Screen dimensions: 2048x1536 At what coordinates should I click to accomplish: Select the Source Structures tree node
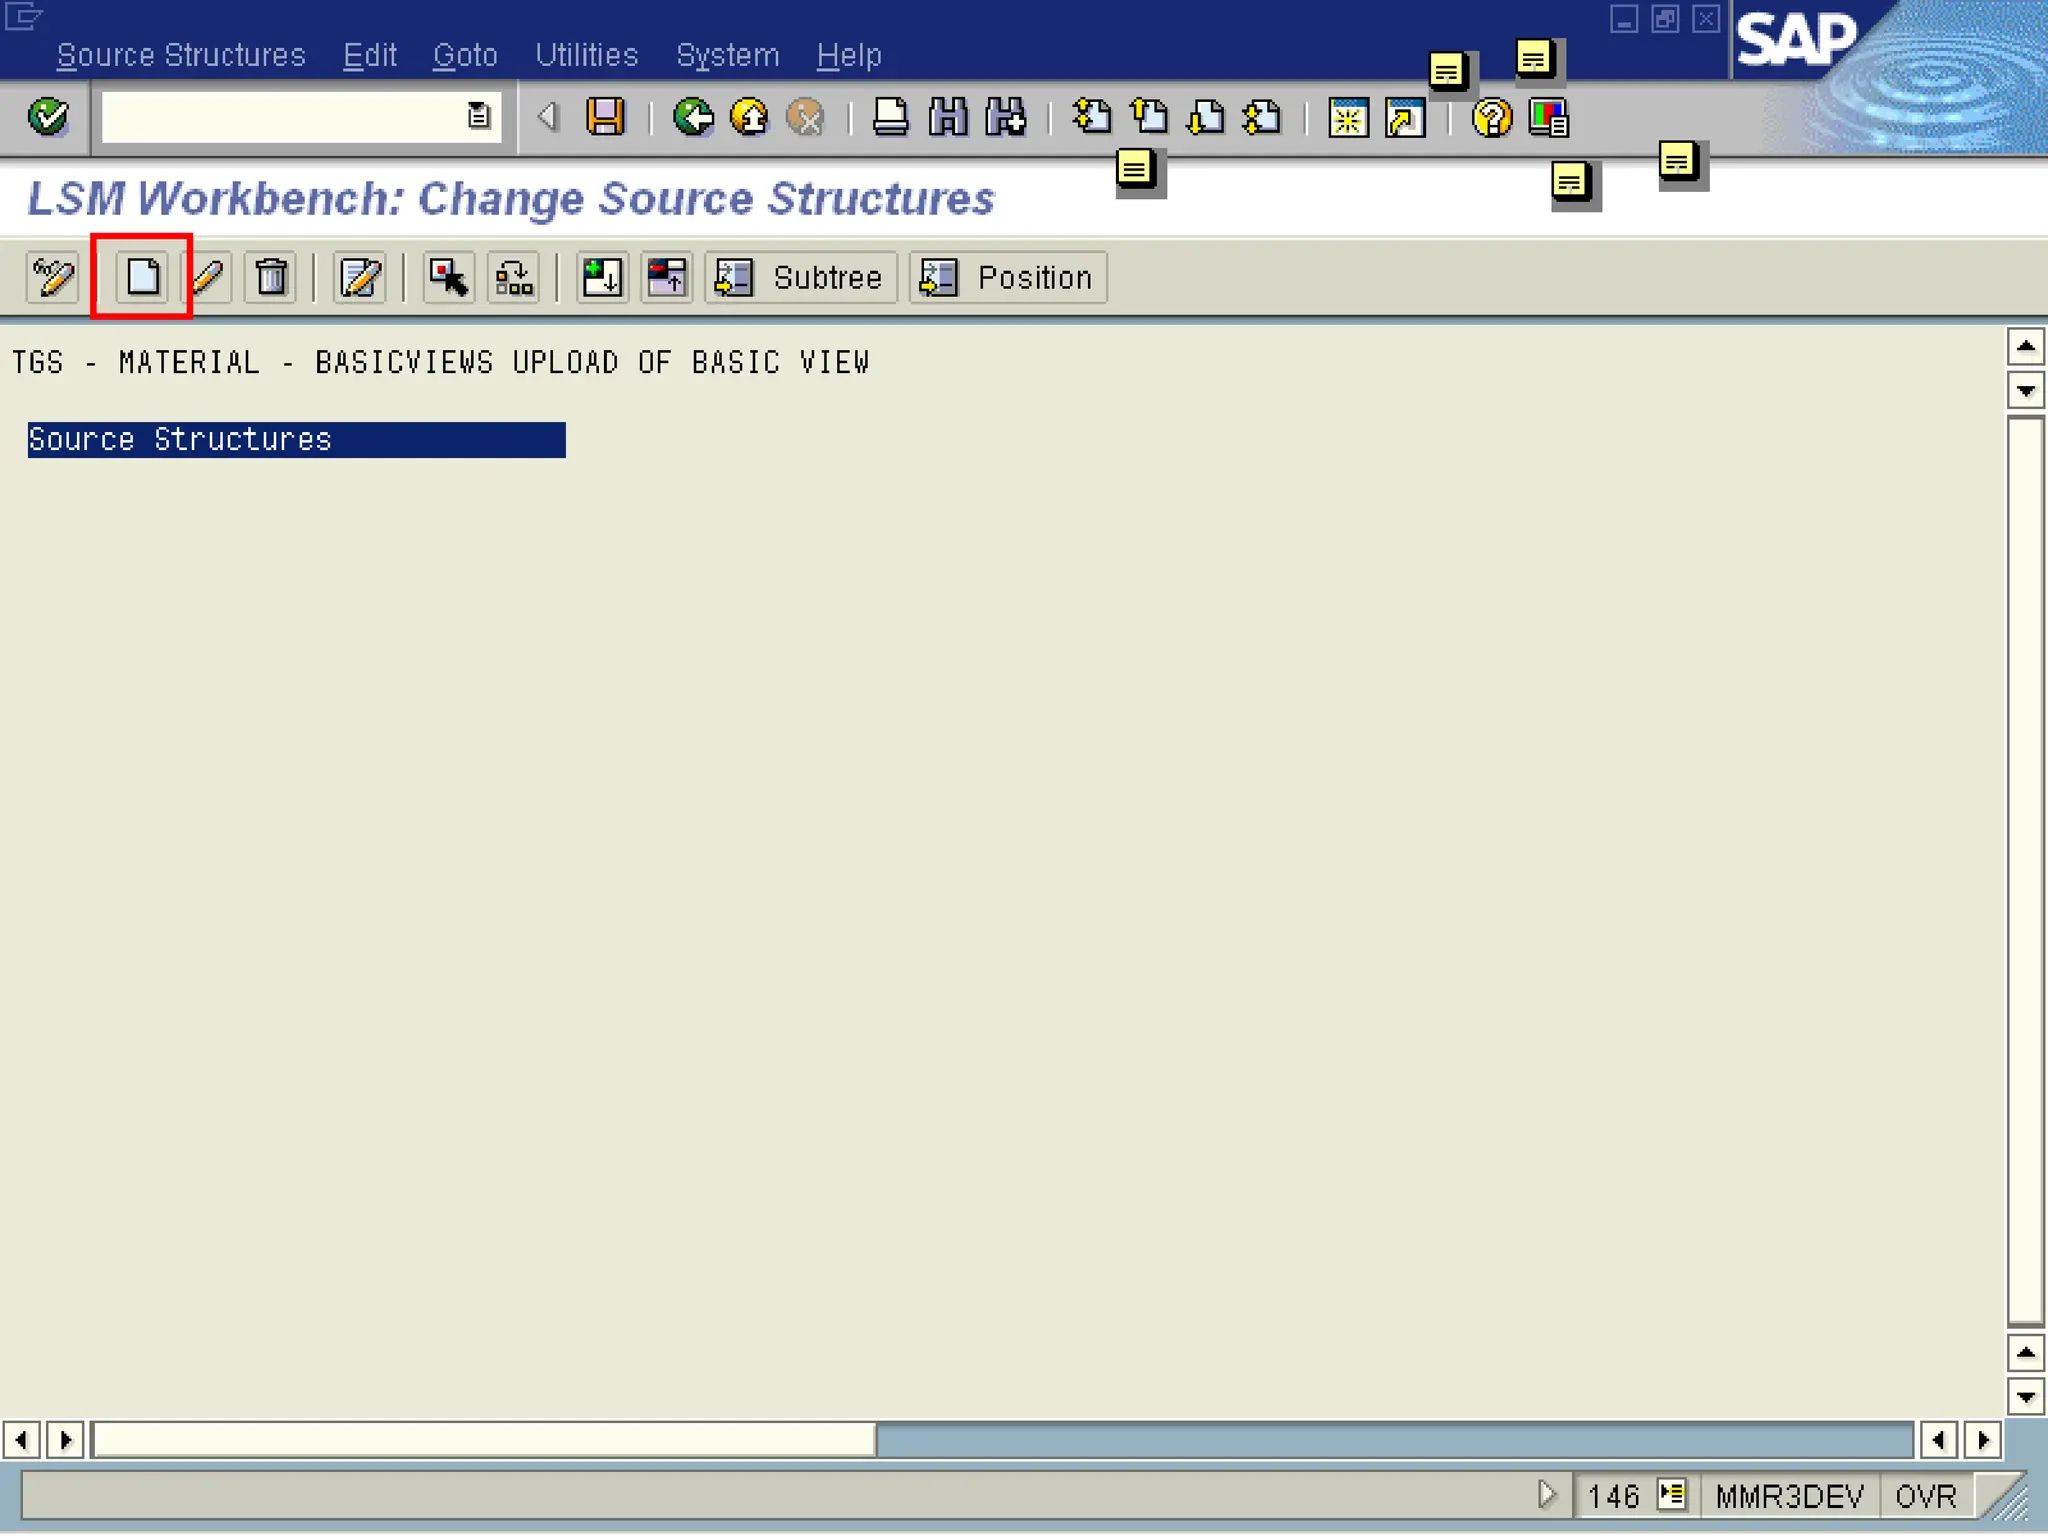(180, 440)
